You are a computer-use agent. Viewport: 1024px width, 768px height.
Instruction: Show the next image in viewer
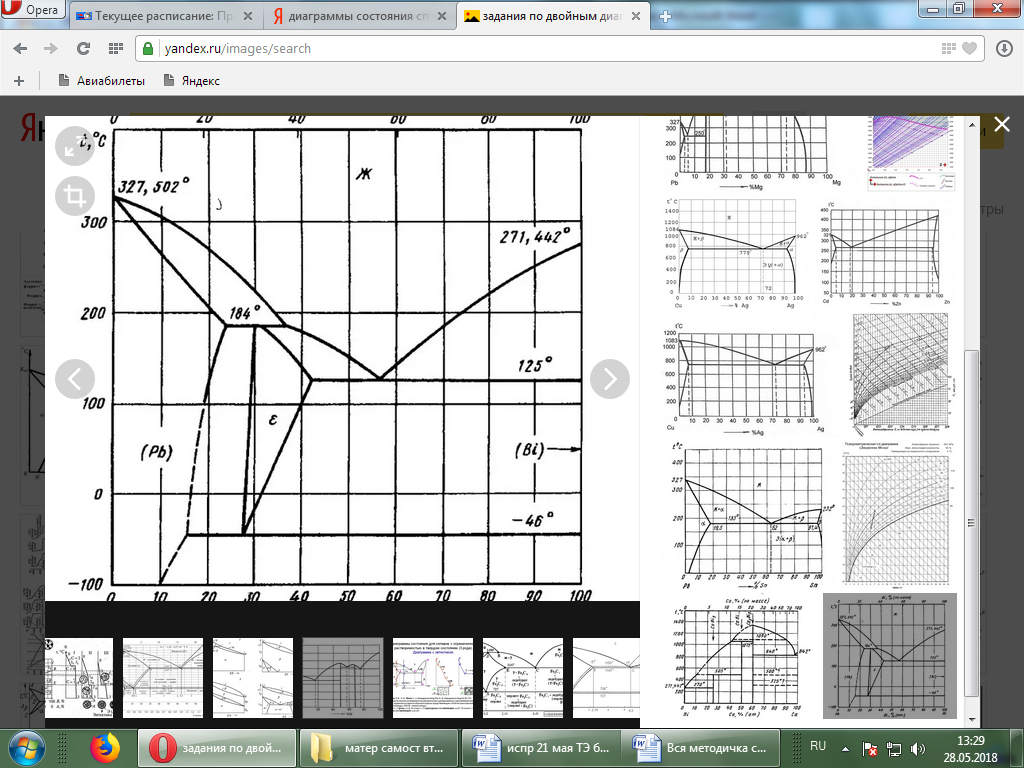click(x=610, y=379)
